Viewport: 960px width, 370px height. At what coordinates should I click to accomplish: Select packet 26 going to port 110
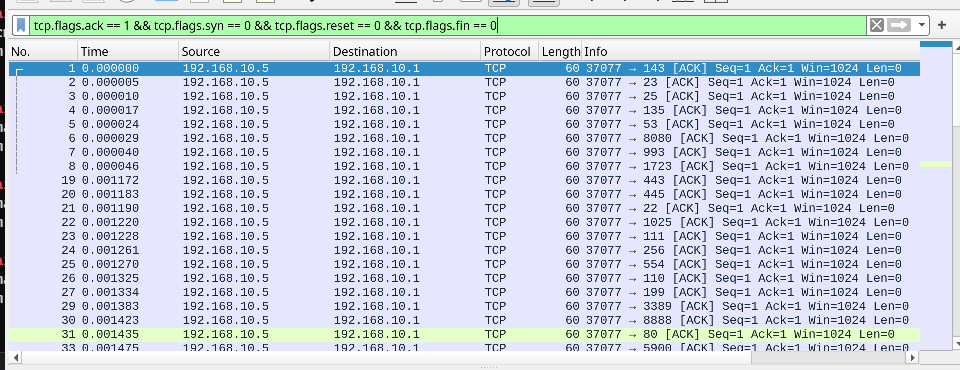(464, 278)
